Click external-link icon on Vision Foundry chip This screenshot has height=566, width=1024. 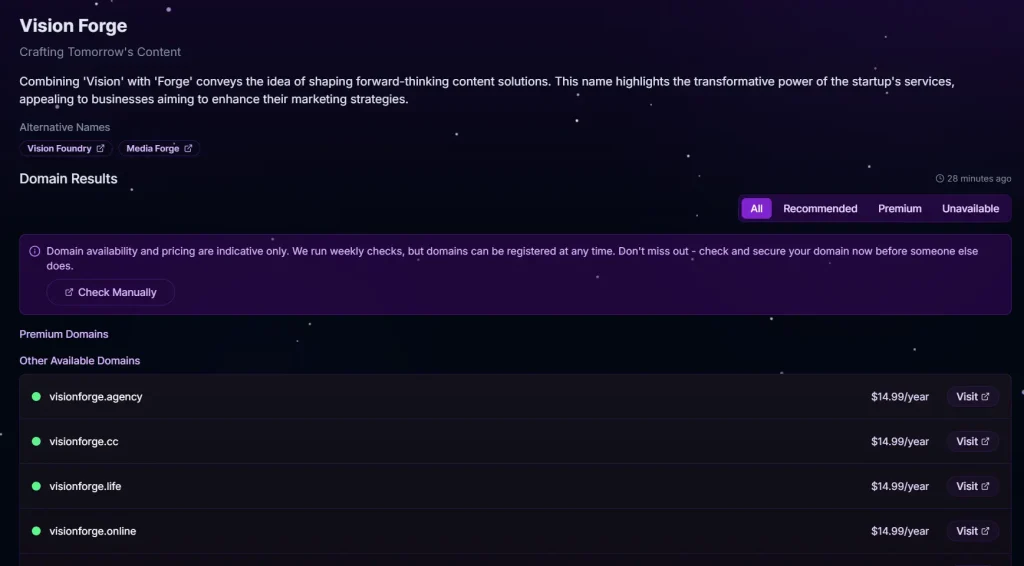click(100, 149)
